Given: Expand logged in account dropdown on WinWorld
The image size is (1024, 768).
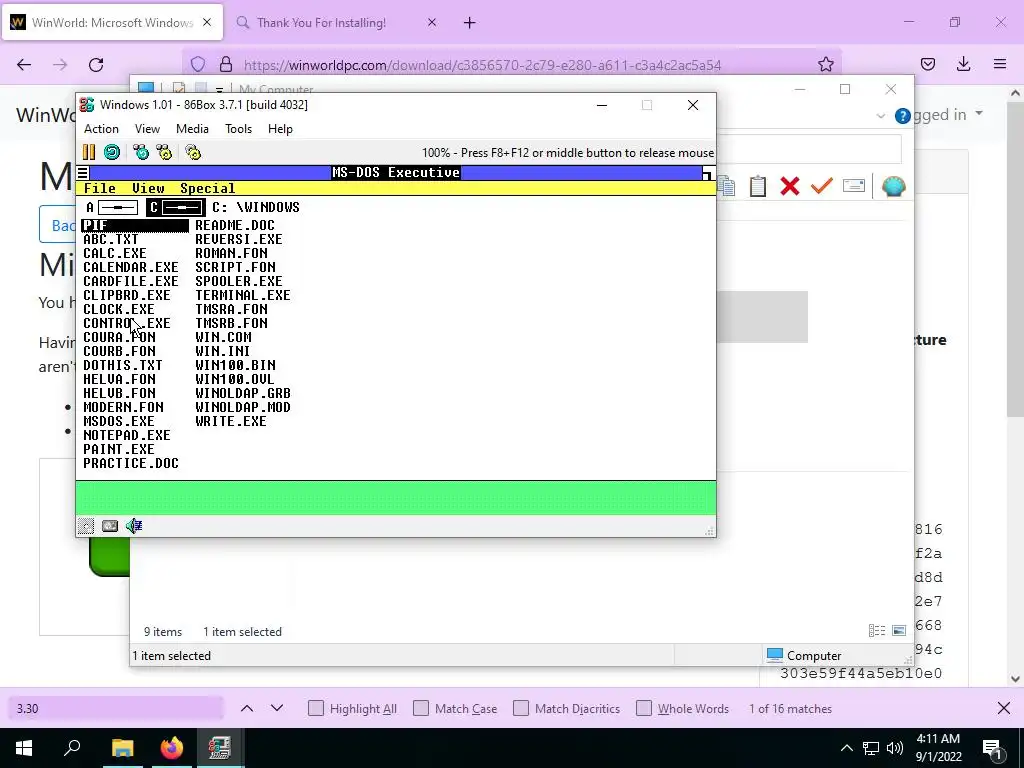Looking at the screenshot, I should (978, 114).
